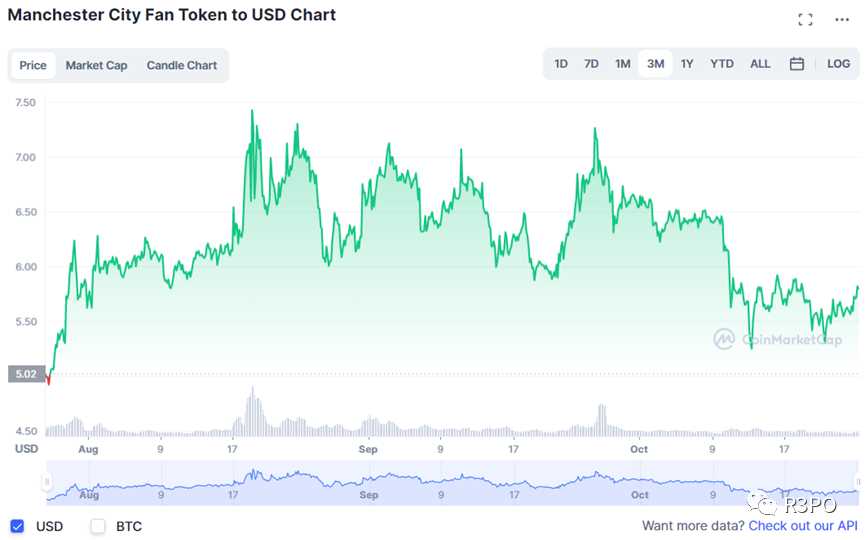Toggle the USD currency checkbox

click(x=17, y=526)
